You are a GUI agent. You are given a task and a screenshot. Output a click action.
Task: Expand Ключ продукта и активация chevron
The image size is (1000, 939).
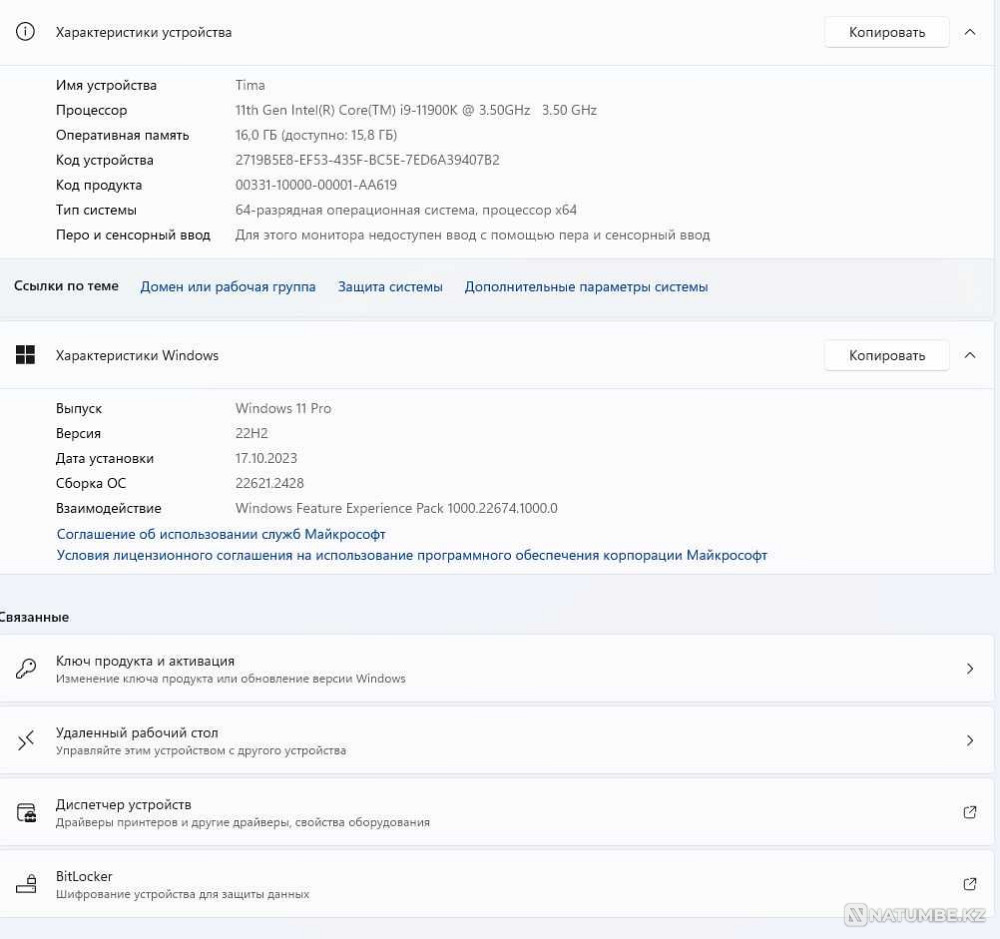click(x=969, y=669)
